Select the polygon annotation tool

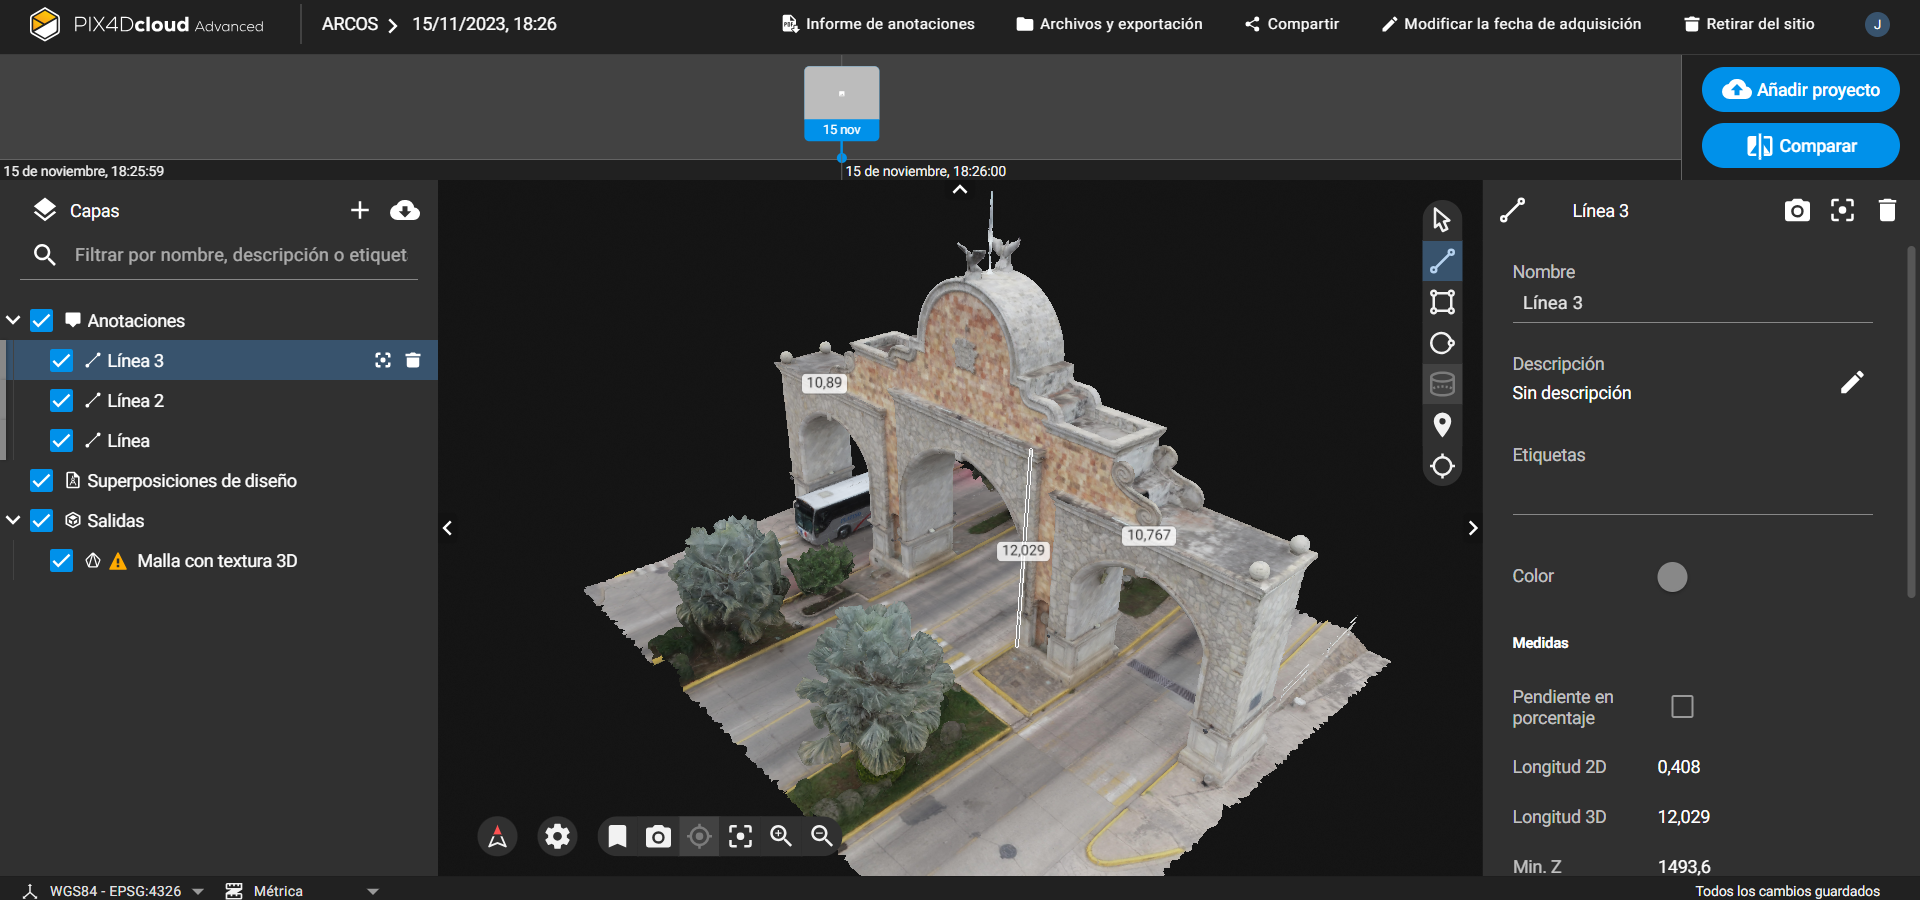point(1442,302)
